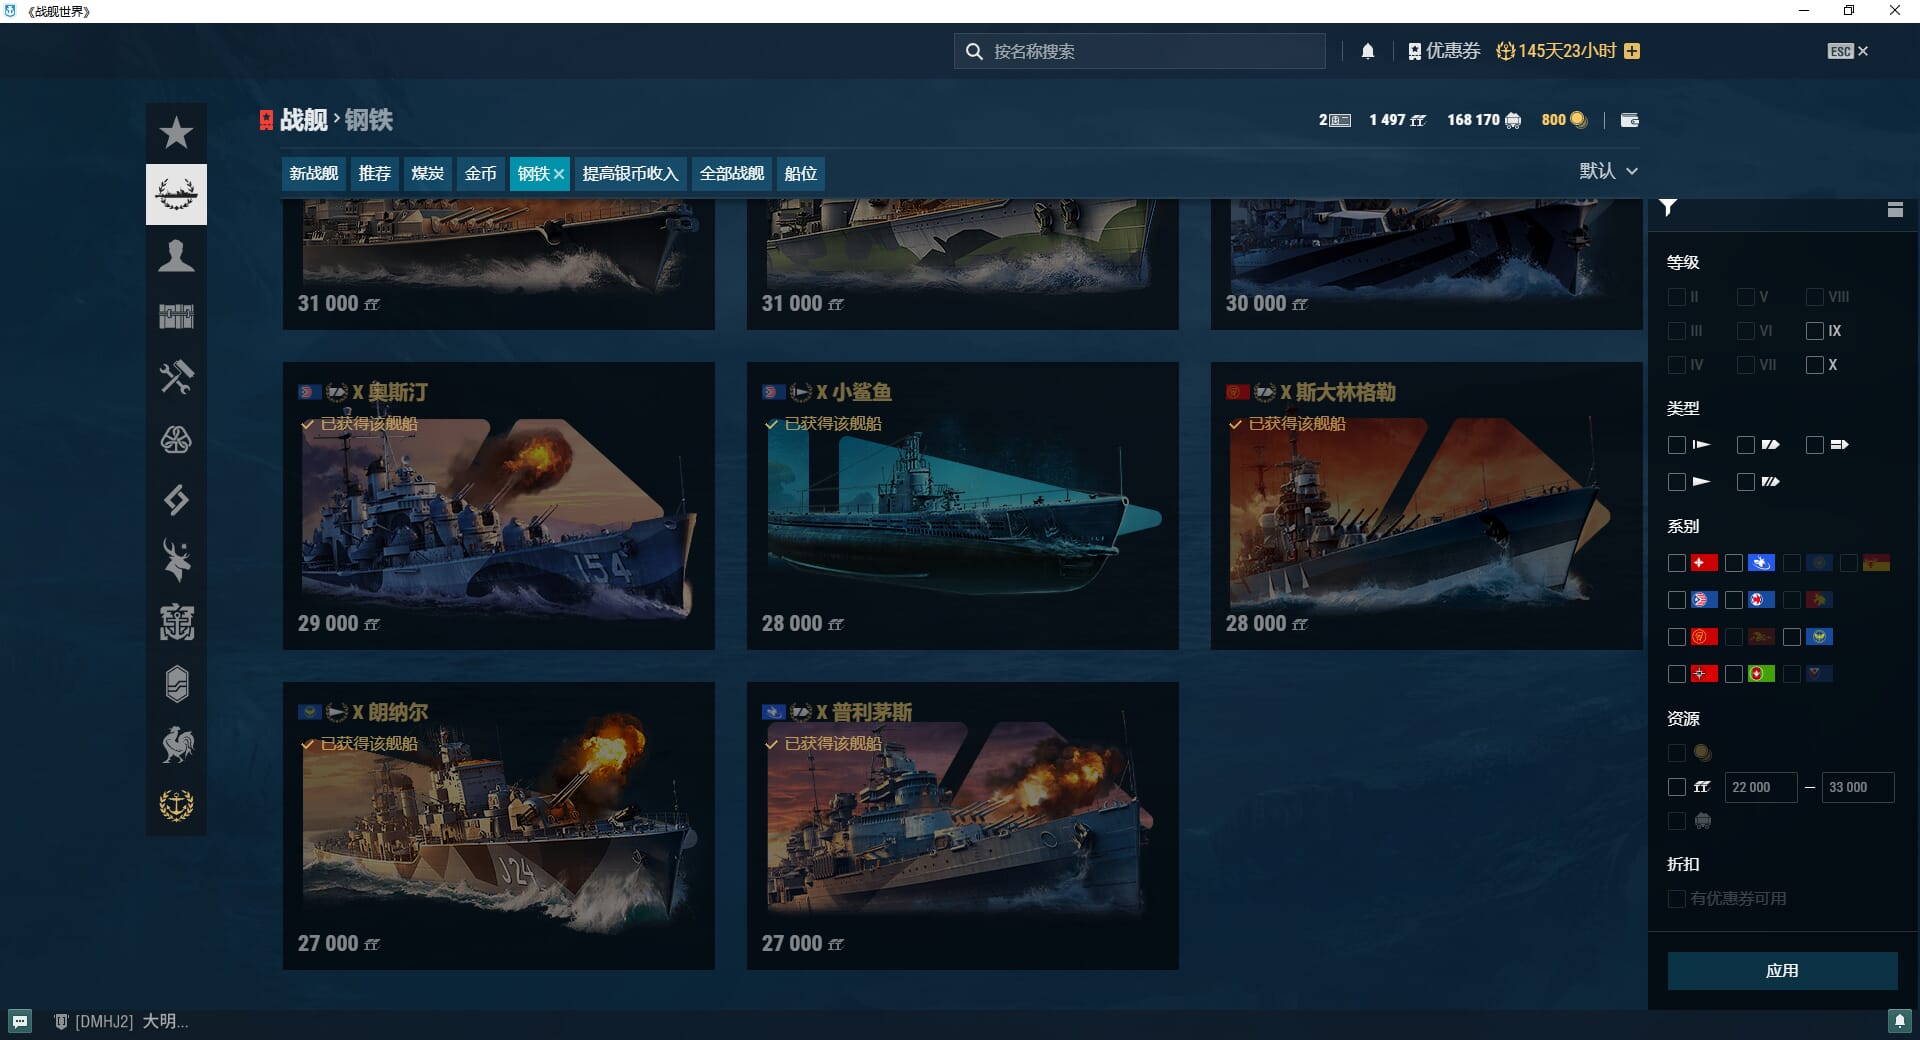Image resolution: width=1920 pixels, height=1040 pixels.
Task: Click the yellow plus beside premium time
Action: coord(1632,51)
